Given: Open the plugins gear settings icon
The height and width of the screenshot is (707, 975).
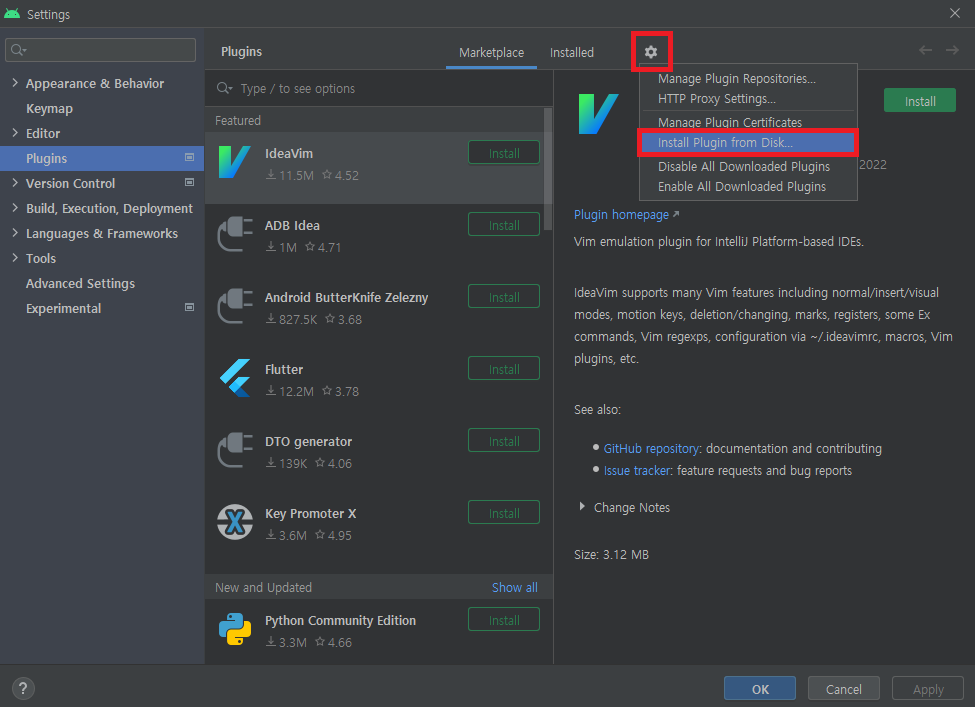Looking at the screenshot, I should pos(650,52).
